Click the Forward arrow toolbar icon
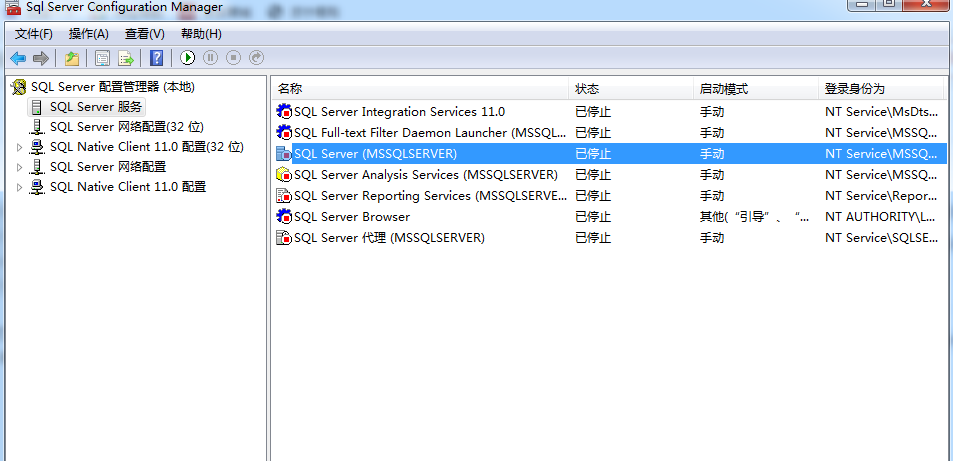The width and height of the screenshot is (953, 461). tap(41, 58)
